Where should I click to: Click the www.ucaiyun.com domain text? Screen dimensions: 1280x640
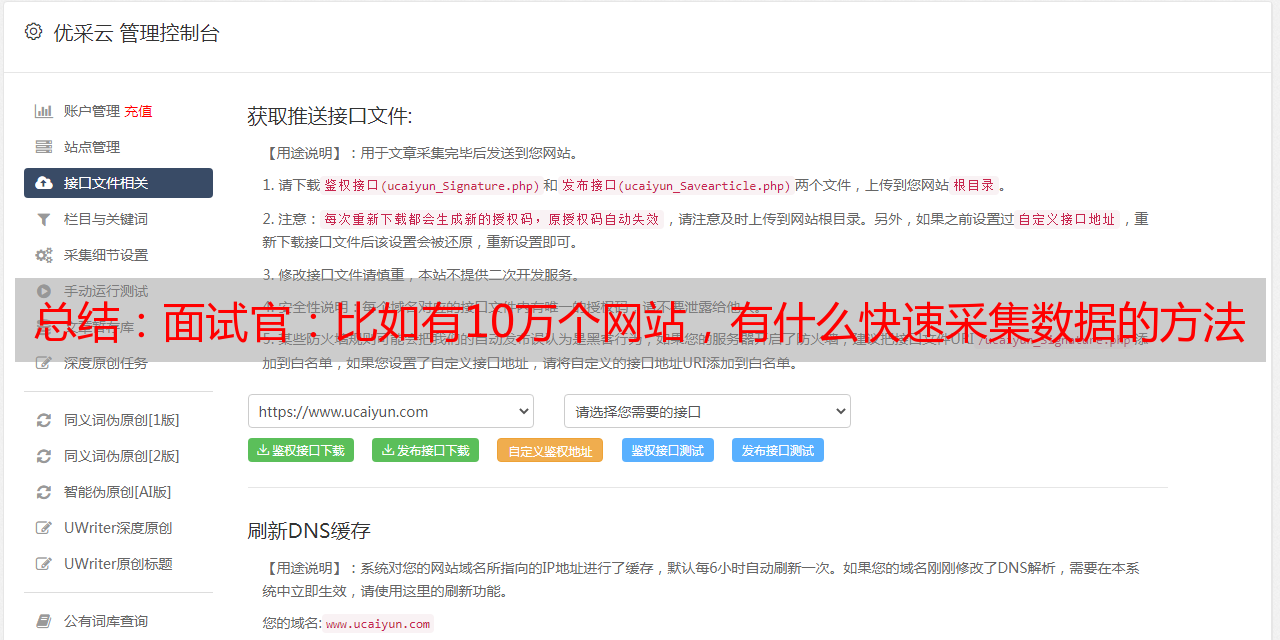tap(378, 624)
